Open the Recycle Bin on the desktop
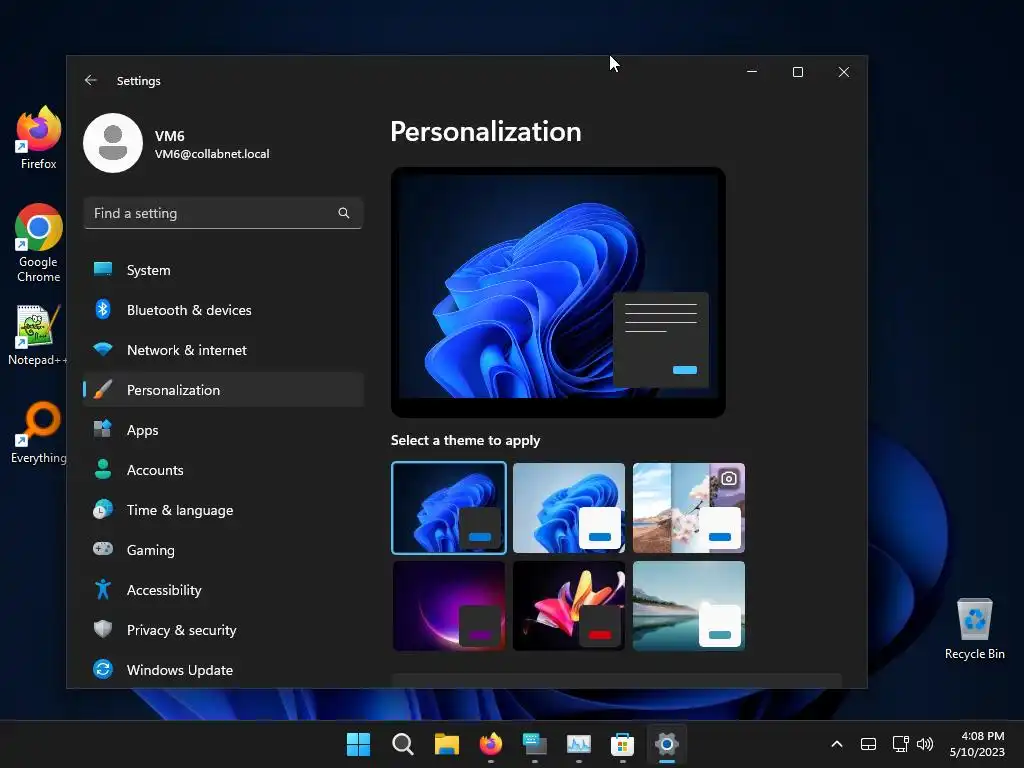The width and height of the screenshot is (1024, 768). [974, 629]
